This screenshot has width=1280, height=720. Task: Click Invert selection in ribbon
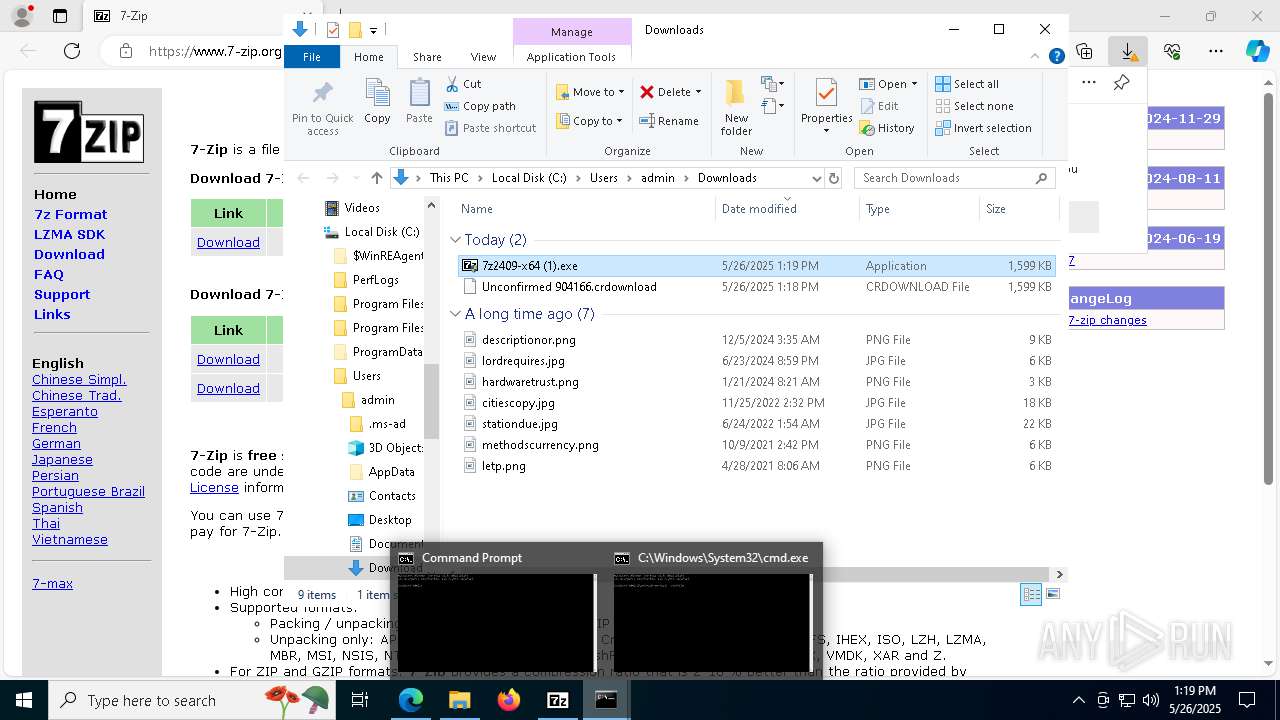click(983, 128)
